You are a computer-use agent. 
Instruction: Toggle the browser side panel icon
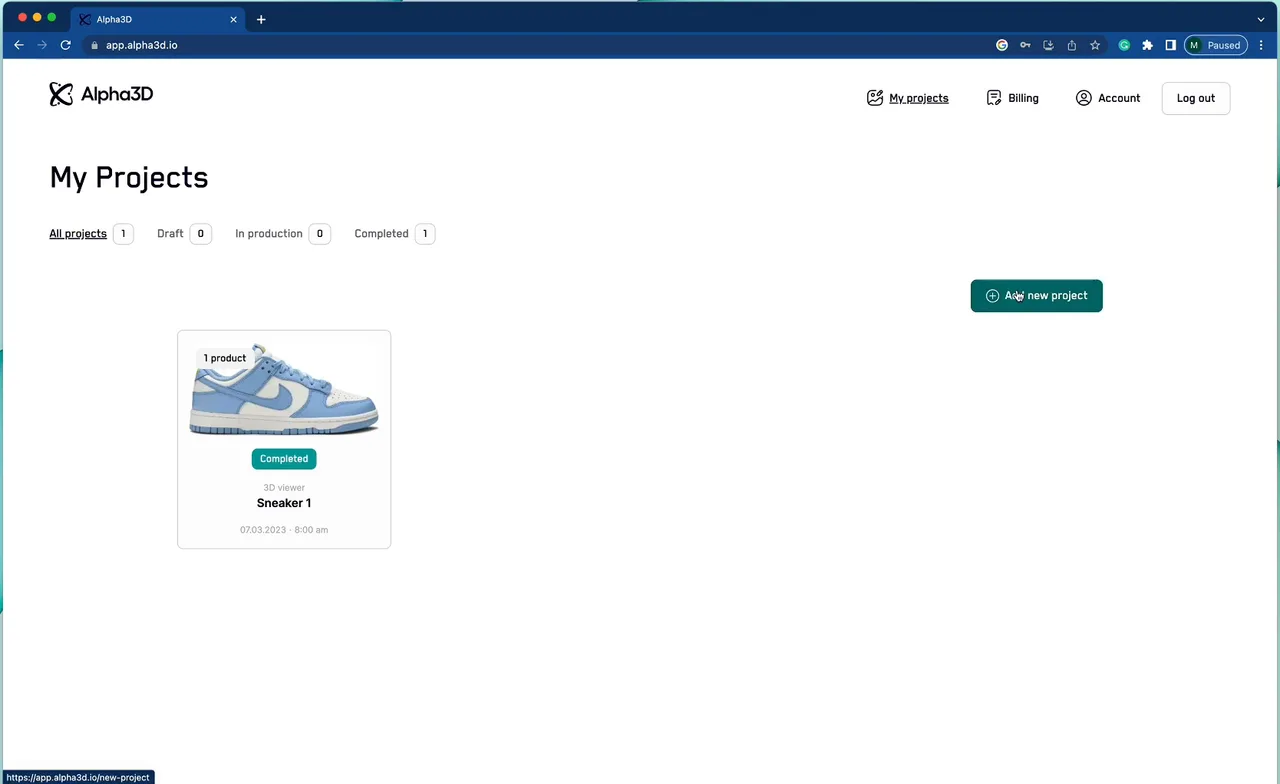[1170, 45]
